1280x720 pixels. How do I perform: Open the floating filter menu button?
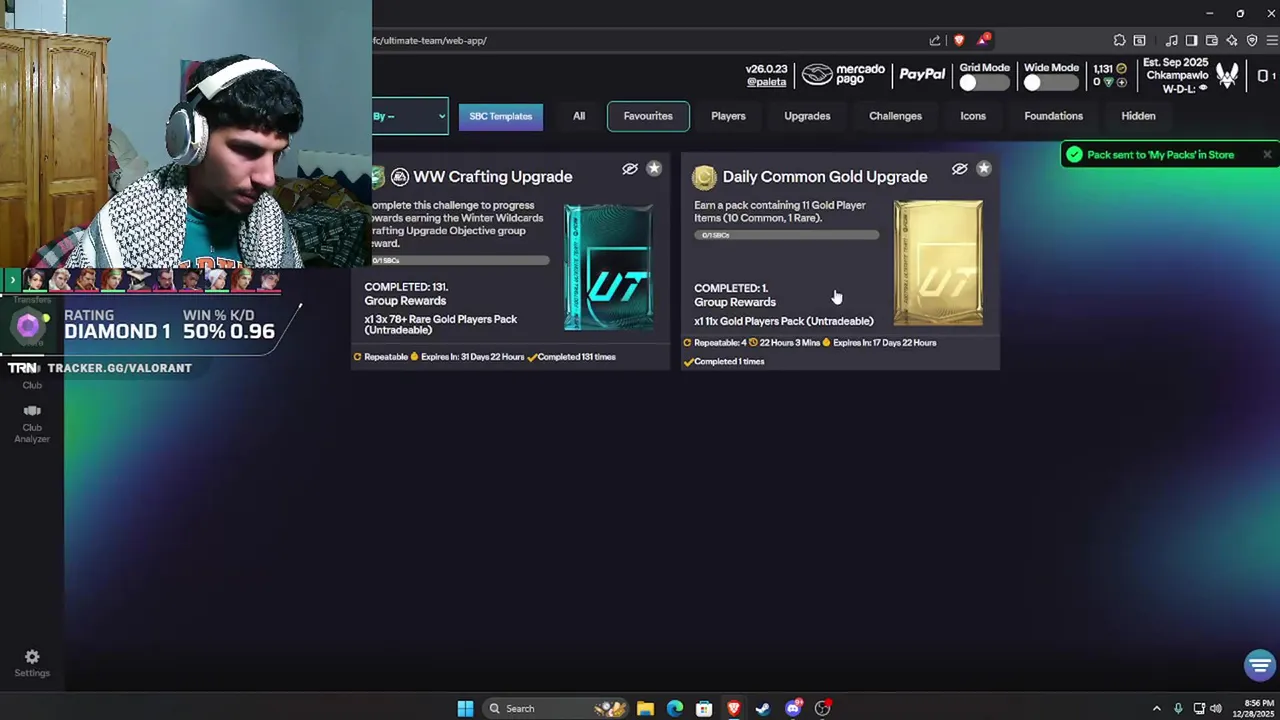(1259, 665)
